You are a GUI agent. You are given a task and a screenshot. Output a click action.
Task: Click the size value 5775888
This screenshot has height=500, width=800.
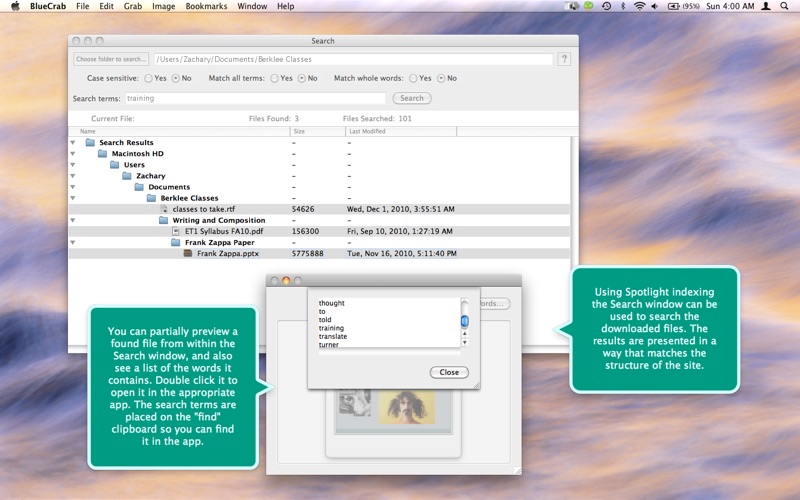308,253
